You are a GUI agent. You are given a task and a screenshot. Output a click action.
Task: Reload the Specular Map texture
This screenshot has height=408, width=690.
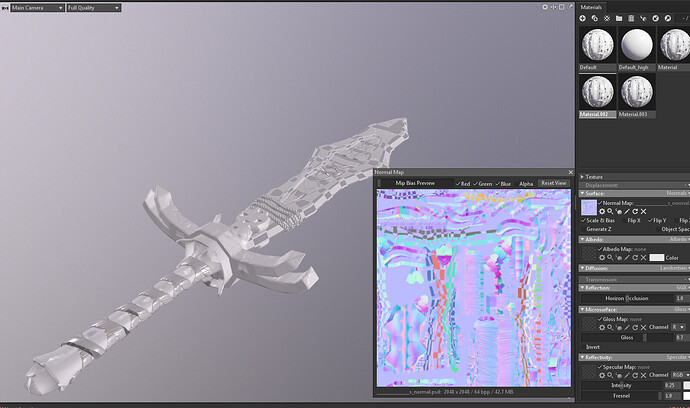coord(635,375)
